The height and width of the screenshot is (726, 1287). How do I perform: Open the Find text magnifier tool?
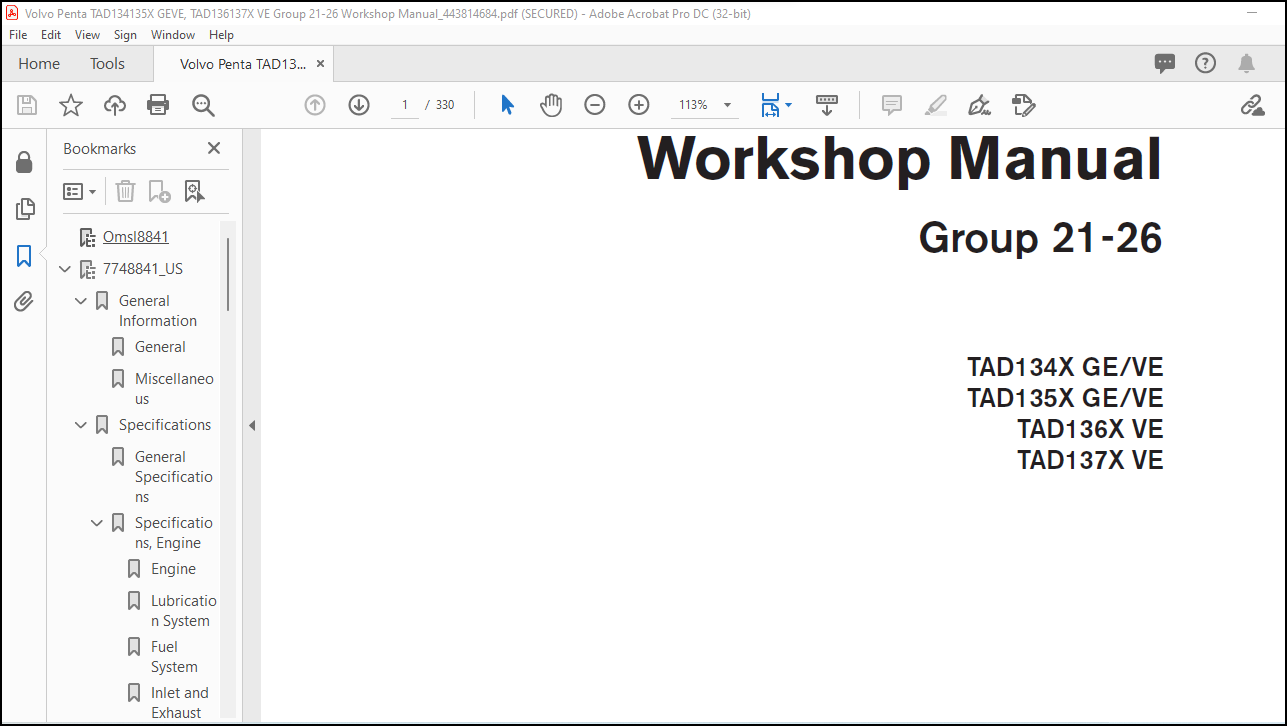(203, 105)
